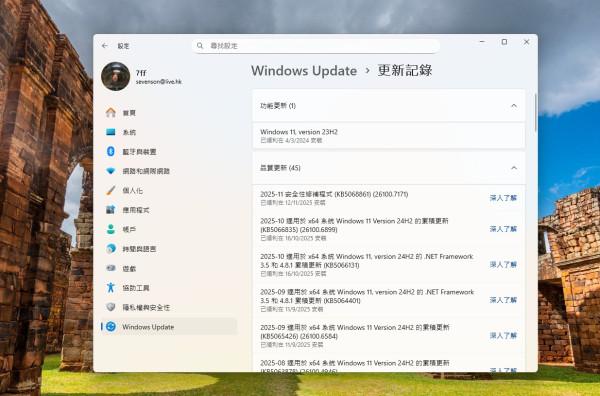Image resolution: width=600 pixels, height=396 pixels.
Task: Open 深入了解 for KB5064401 update
Action: click(x=503, y=300)
